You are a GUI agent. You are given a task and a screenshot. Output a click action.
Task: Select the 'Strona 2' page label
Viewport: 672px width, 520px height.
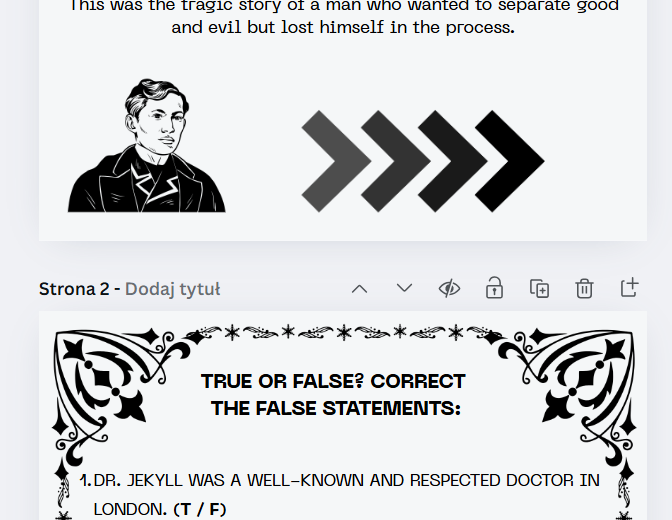[x=74, y=289]
